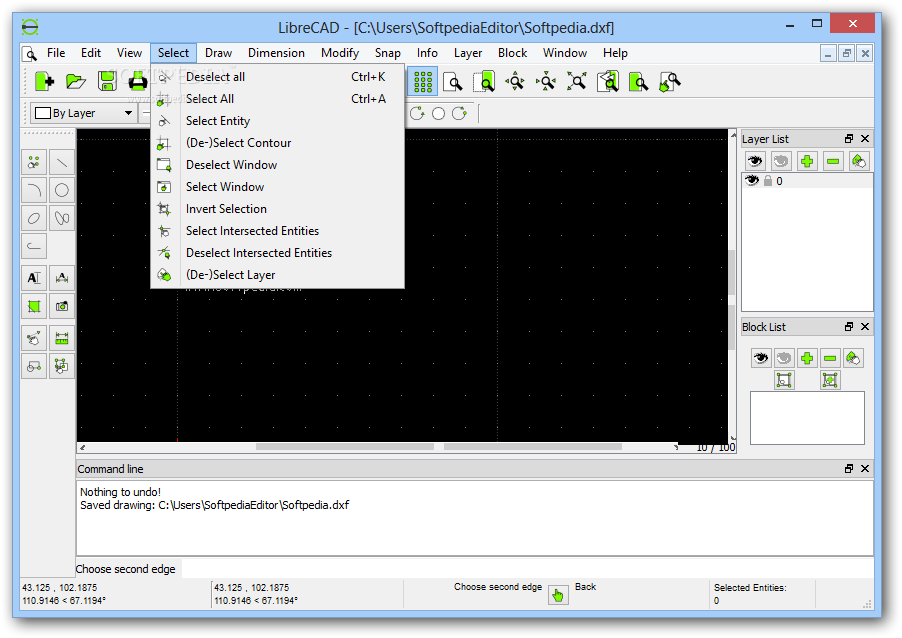
Task: Open the Dimension menu
Action: click(276, 53)
